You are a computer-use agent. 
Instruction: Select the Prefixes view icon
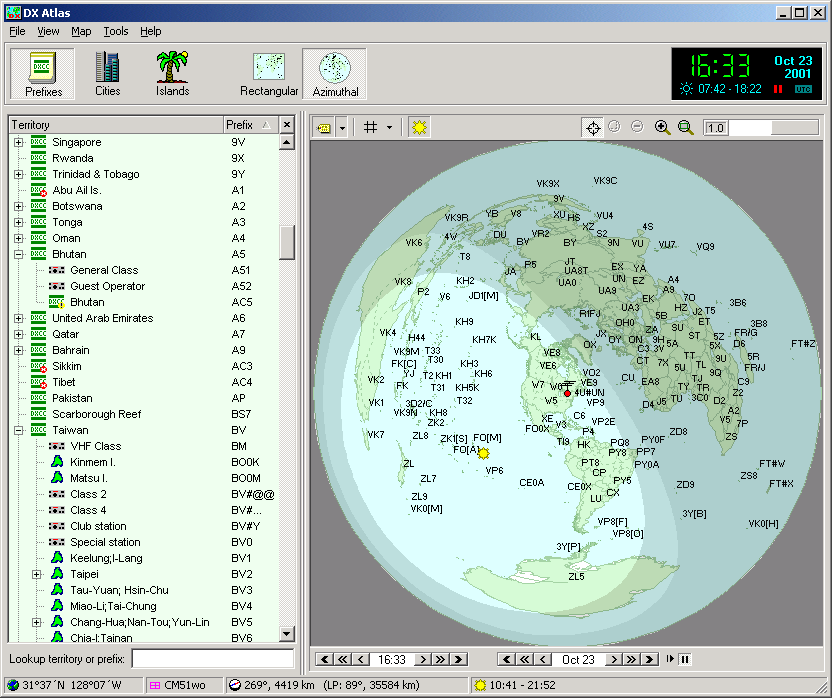pos(41,73)
